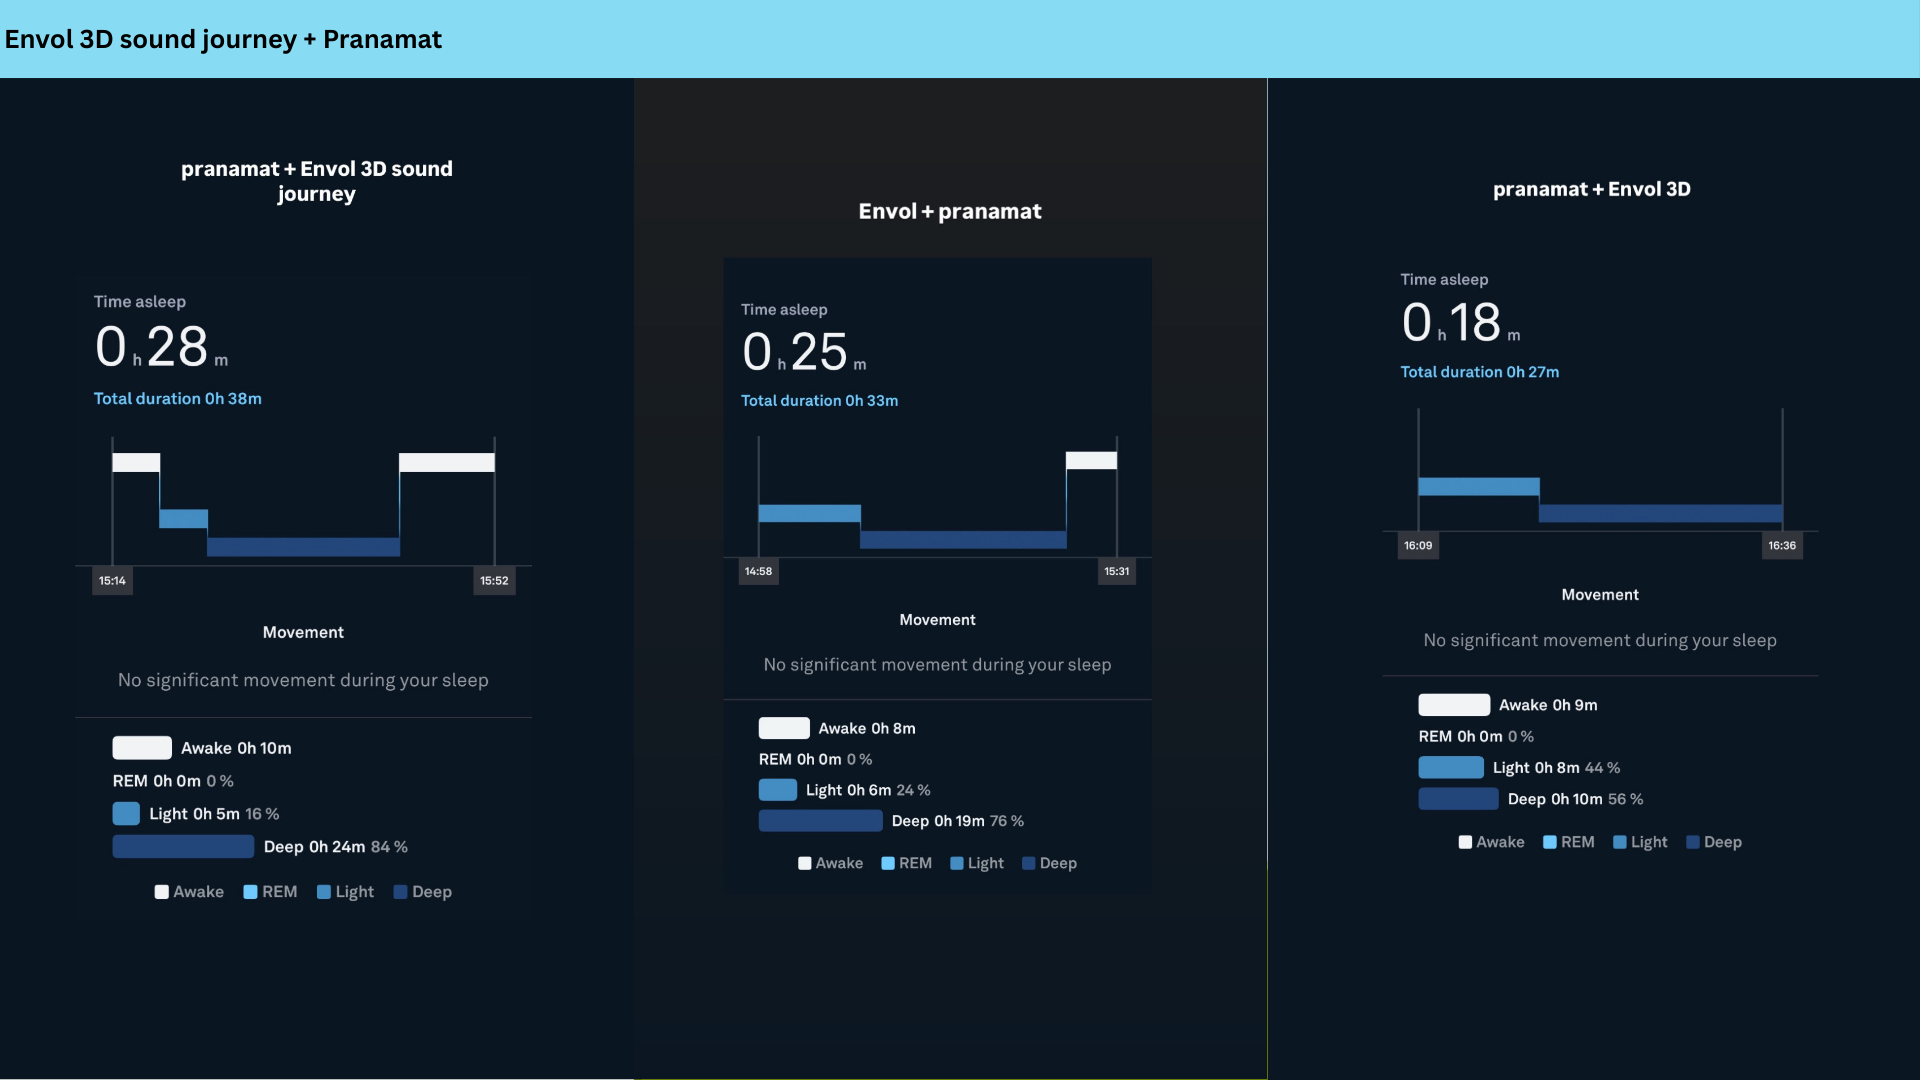Click the Deep legend square in left panel

tap(400, 892)
